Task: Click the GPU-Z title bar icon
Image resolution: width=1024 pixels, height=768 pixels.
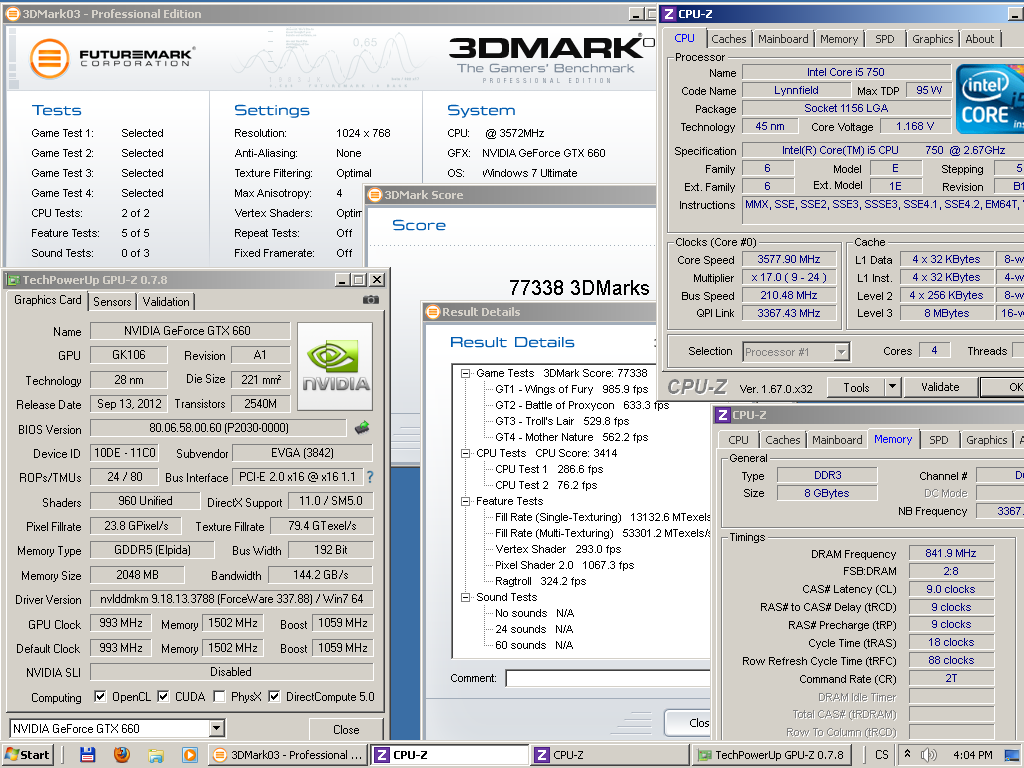Action: pyautogui.click(x=13, y=280)
